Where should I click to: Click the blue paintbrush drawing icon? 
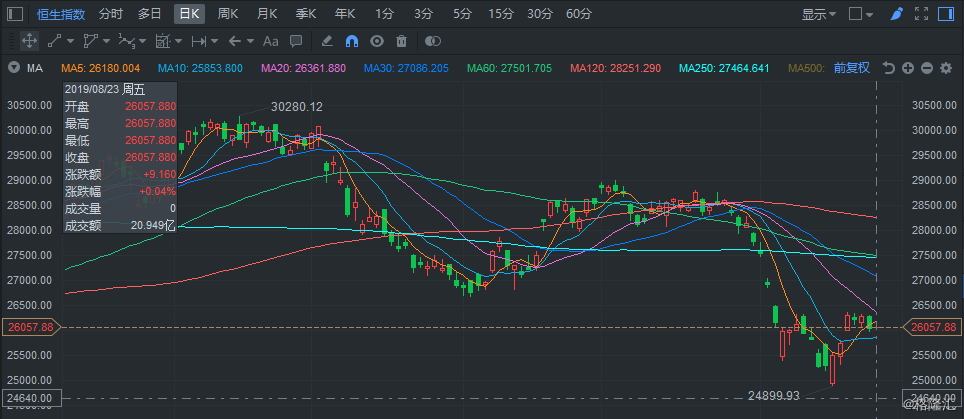896,14
